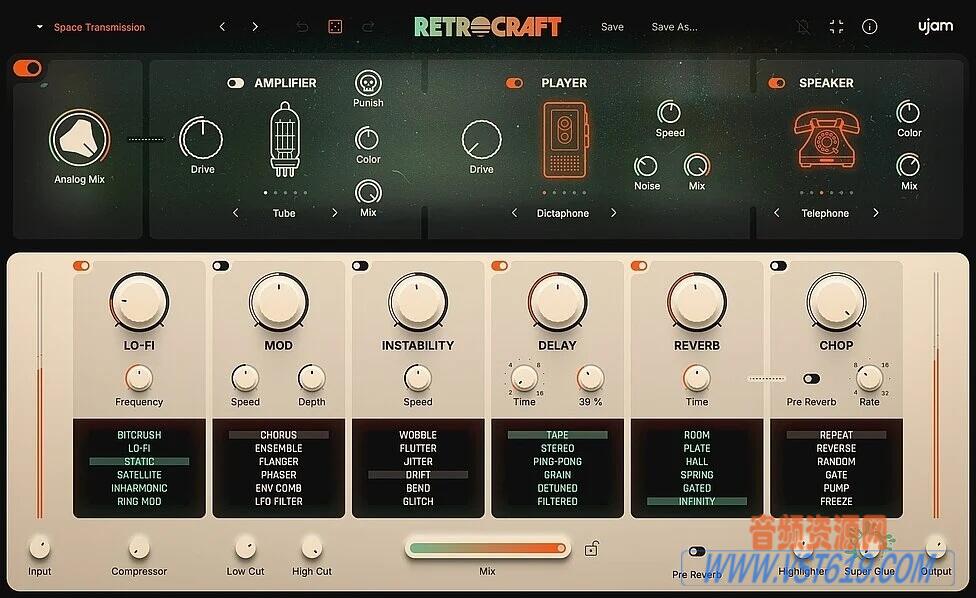Click the Player Drive knob
The width and height of the screenshot is (976, 598).
click(x=481, y=139)
